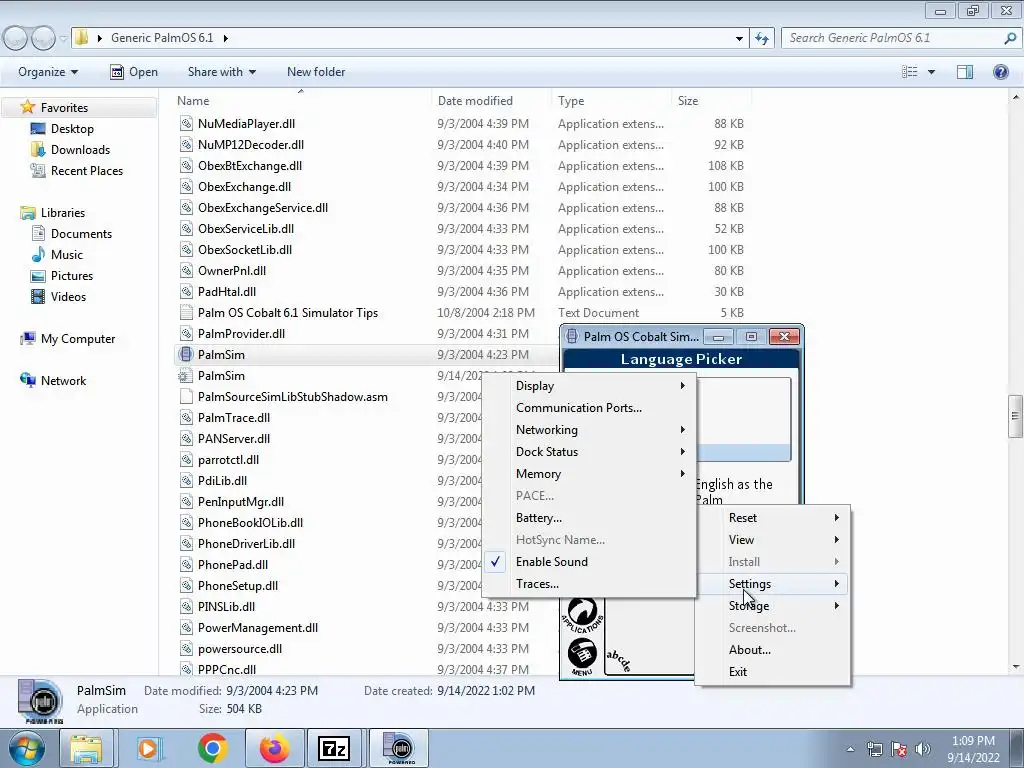1024x768 pixels.
Task: Open File Explorer from the taskbar
Action: pyautogui.click(x=86, y=749)
